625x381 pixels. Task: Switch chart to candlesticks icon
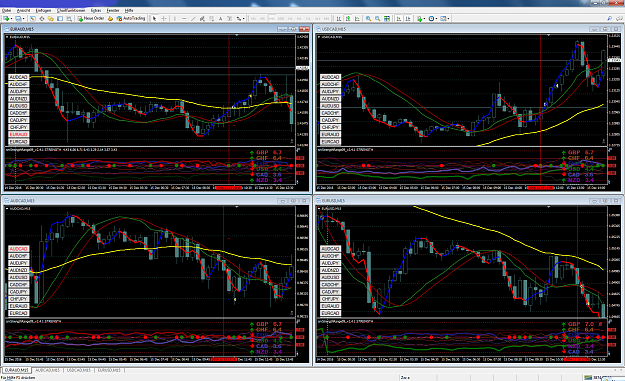click(348, 18)
